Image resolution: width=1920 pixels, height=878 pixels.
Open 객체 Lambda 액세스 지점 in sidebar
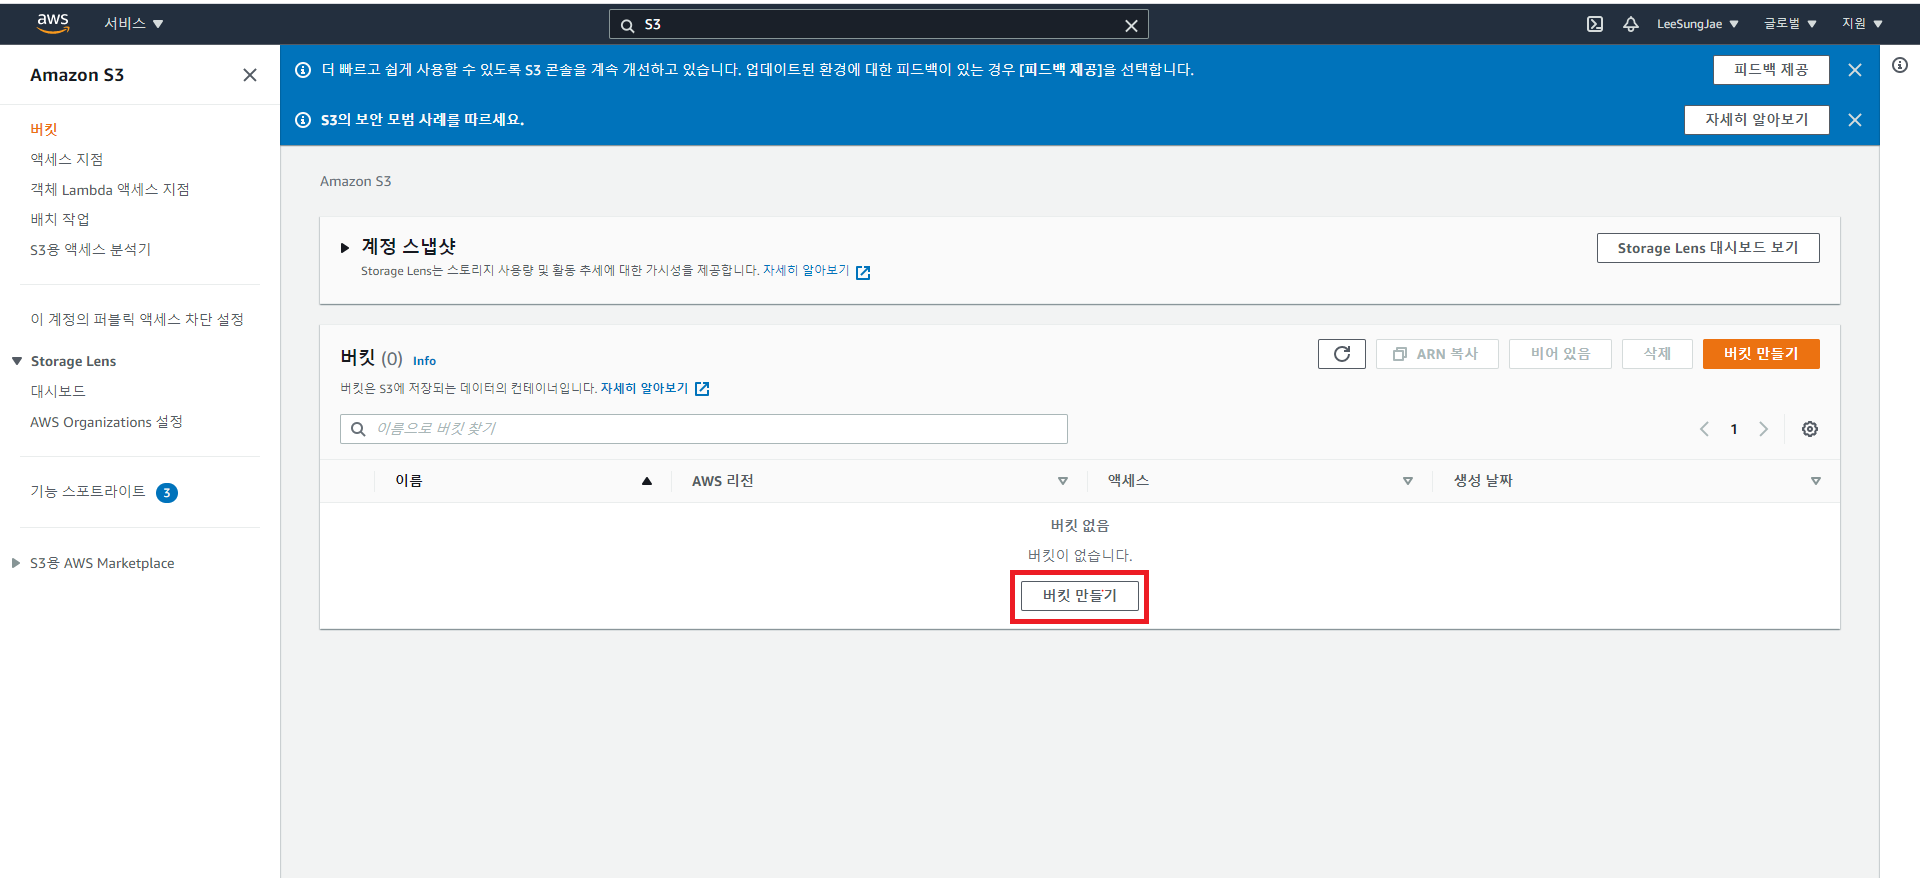[110, 189]
